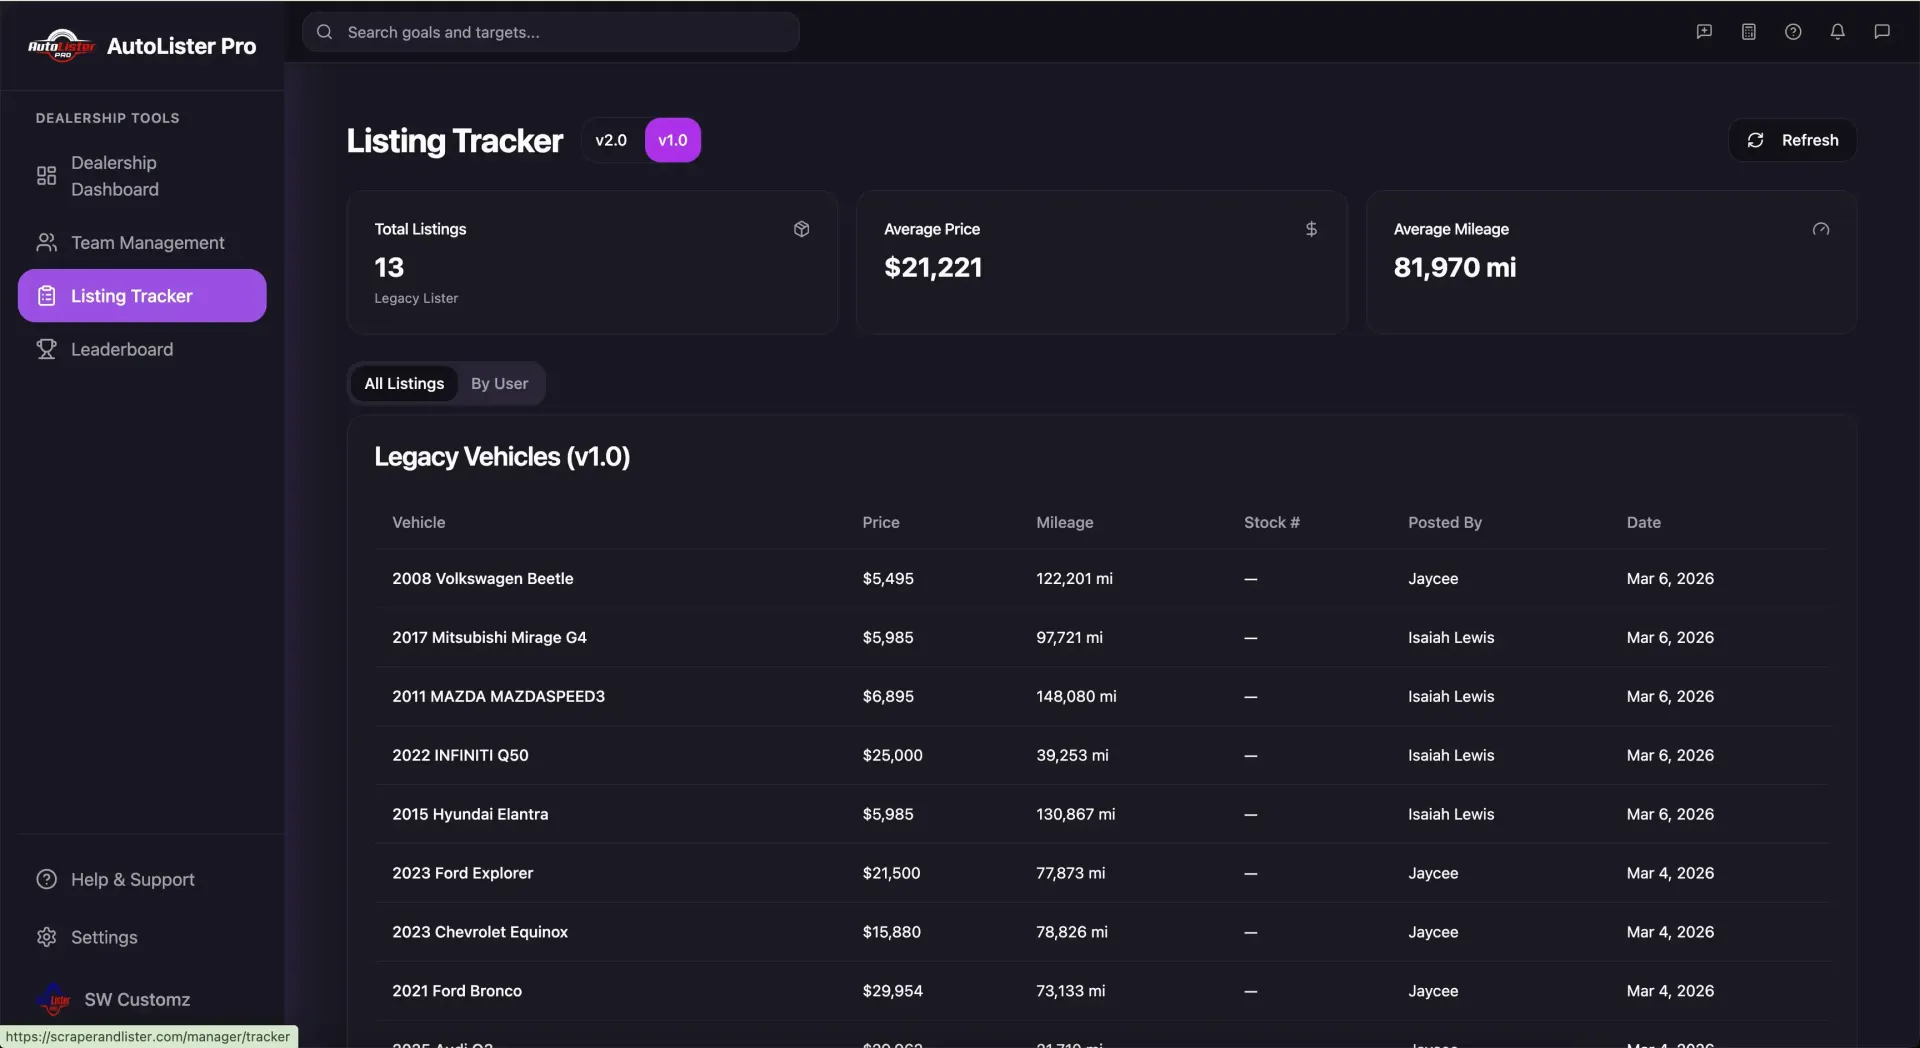
Task: Click the SW Customz avatar icon
Action: click(x=52, y=999)
